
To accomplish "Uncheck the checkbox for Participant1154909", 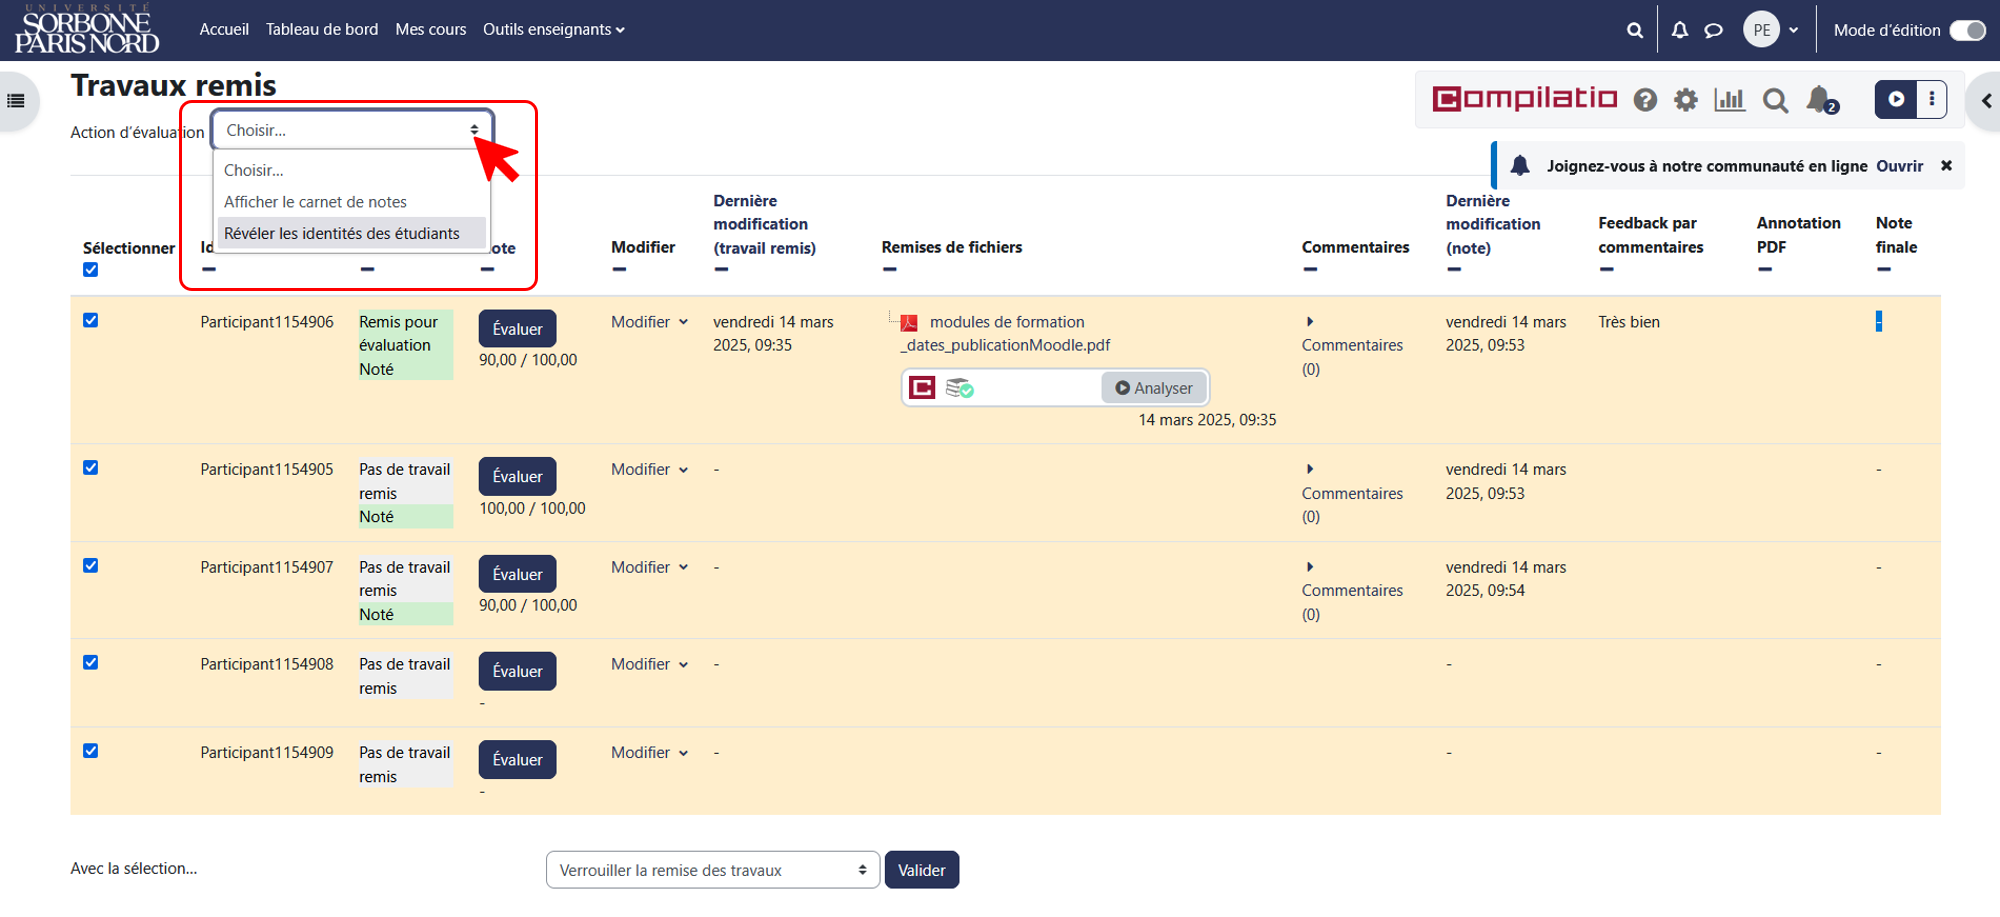I will coord(91,751).
